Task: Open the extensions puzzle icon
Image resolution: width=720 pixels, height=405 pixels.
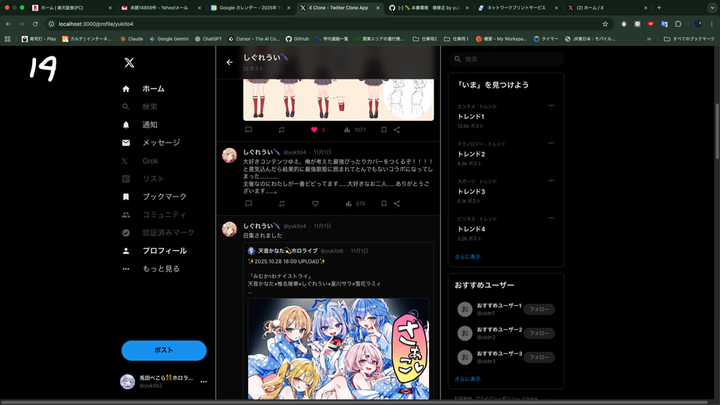Action: pyautogui.click(x=678, y=24)
